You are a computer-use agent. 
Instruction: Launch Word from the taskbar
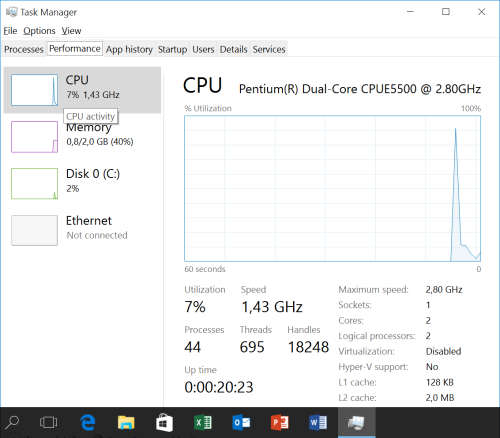pyautogui.click(x=318, y=423)
